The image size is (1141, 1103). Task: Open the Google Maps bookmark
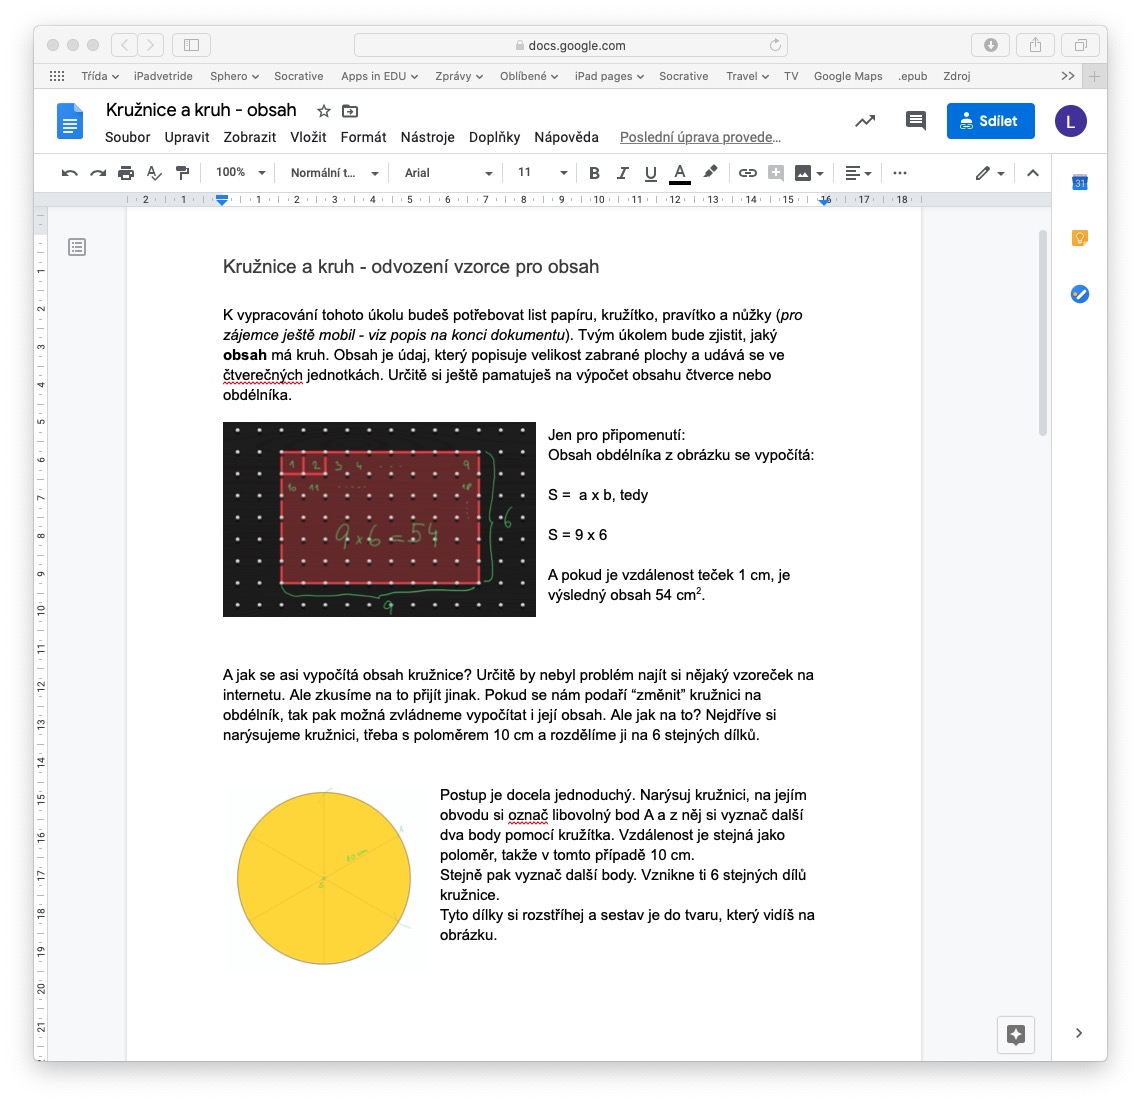(x=848, y=76)
